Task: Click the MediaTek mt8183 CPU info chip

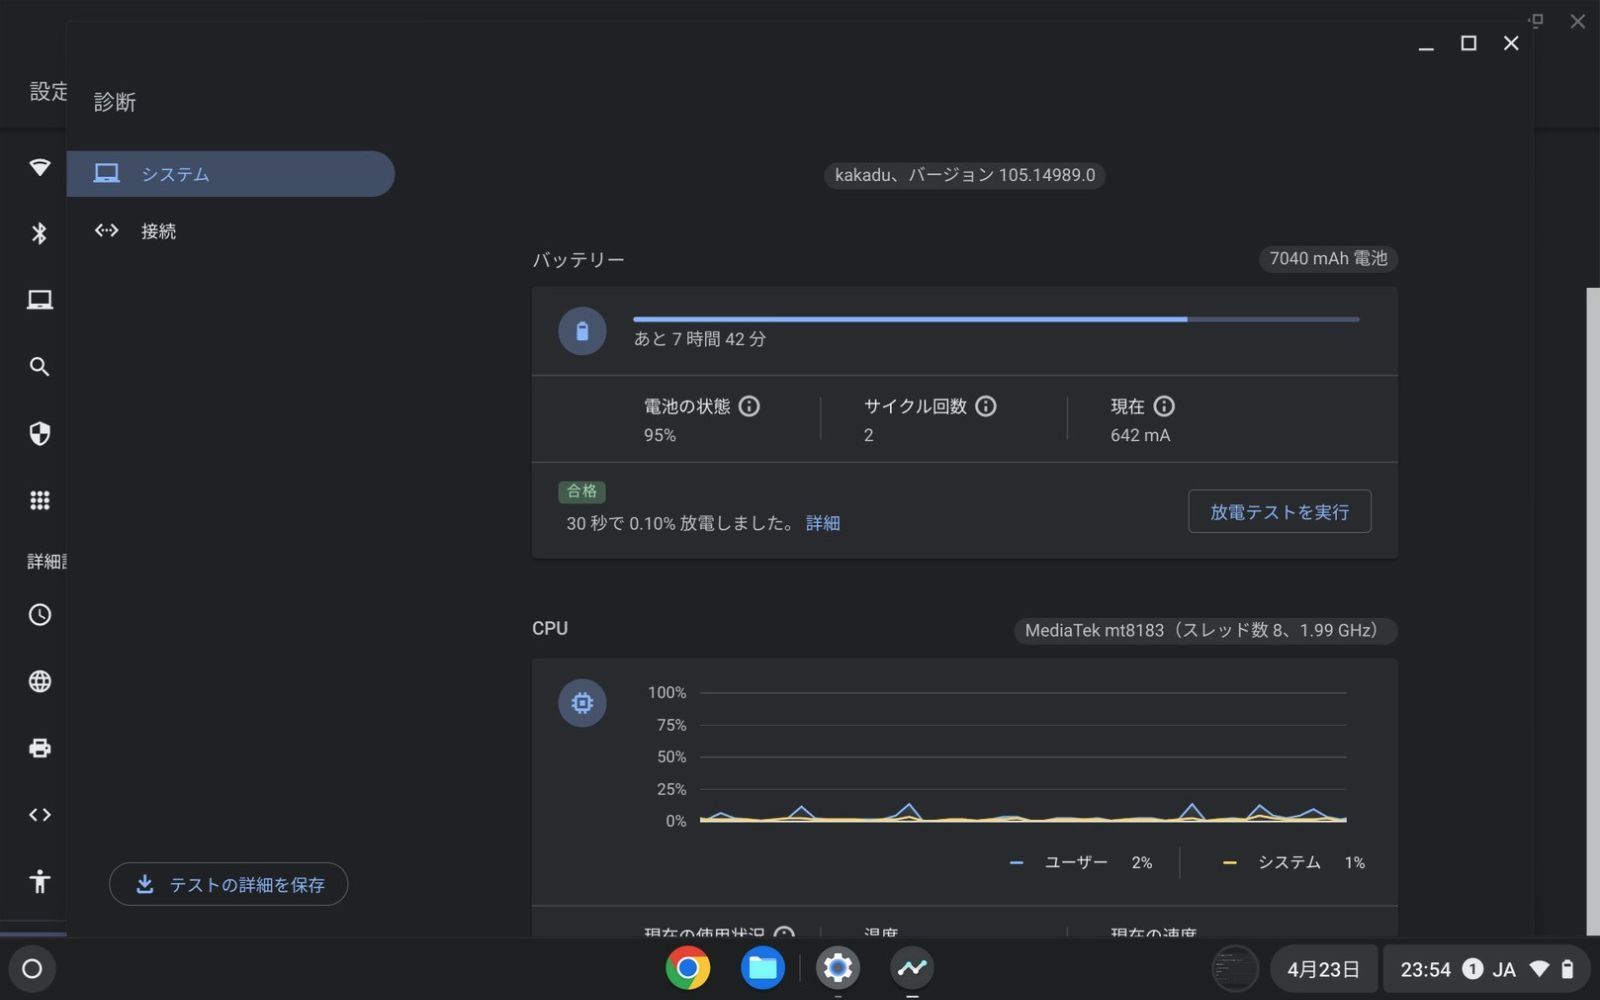Action: pos(1205,631)
